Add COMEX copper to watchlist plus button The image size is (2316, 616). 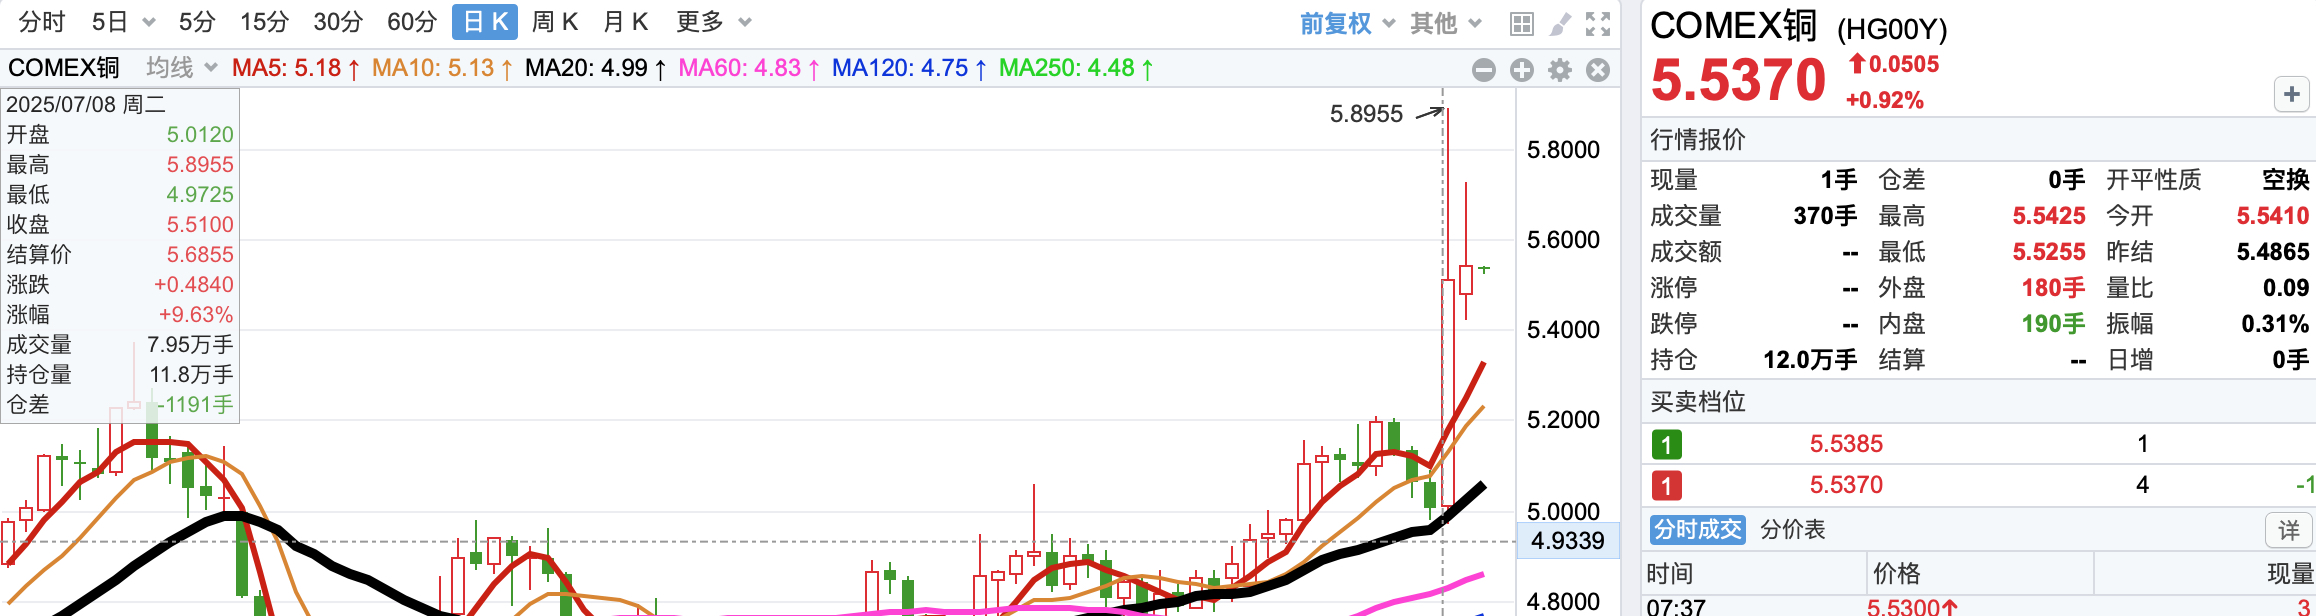(2292, 95)
